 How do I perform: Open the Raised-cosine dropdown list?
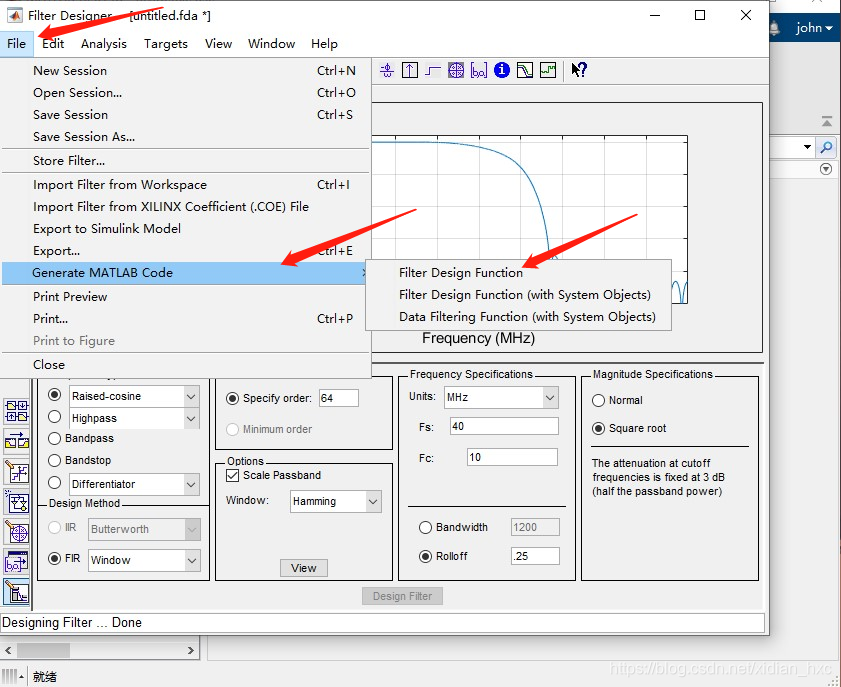[191, 396]
